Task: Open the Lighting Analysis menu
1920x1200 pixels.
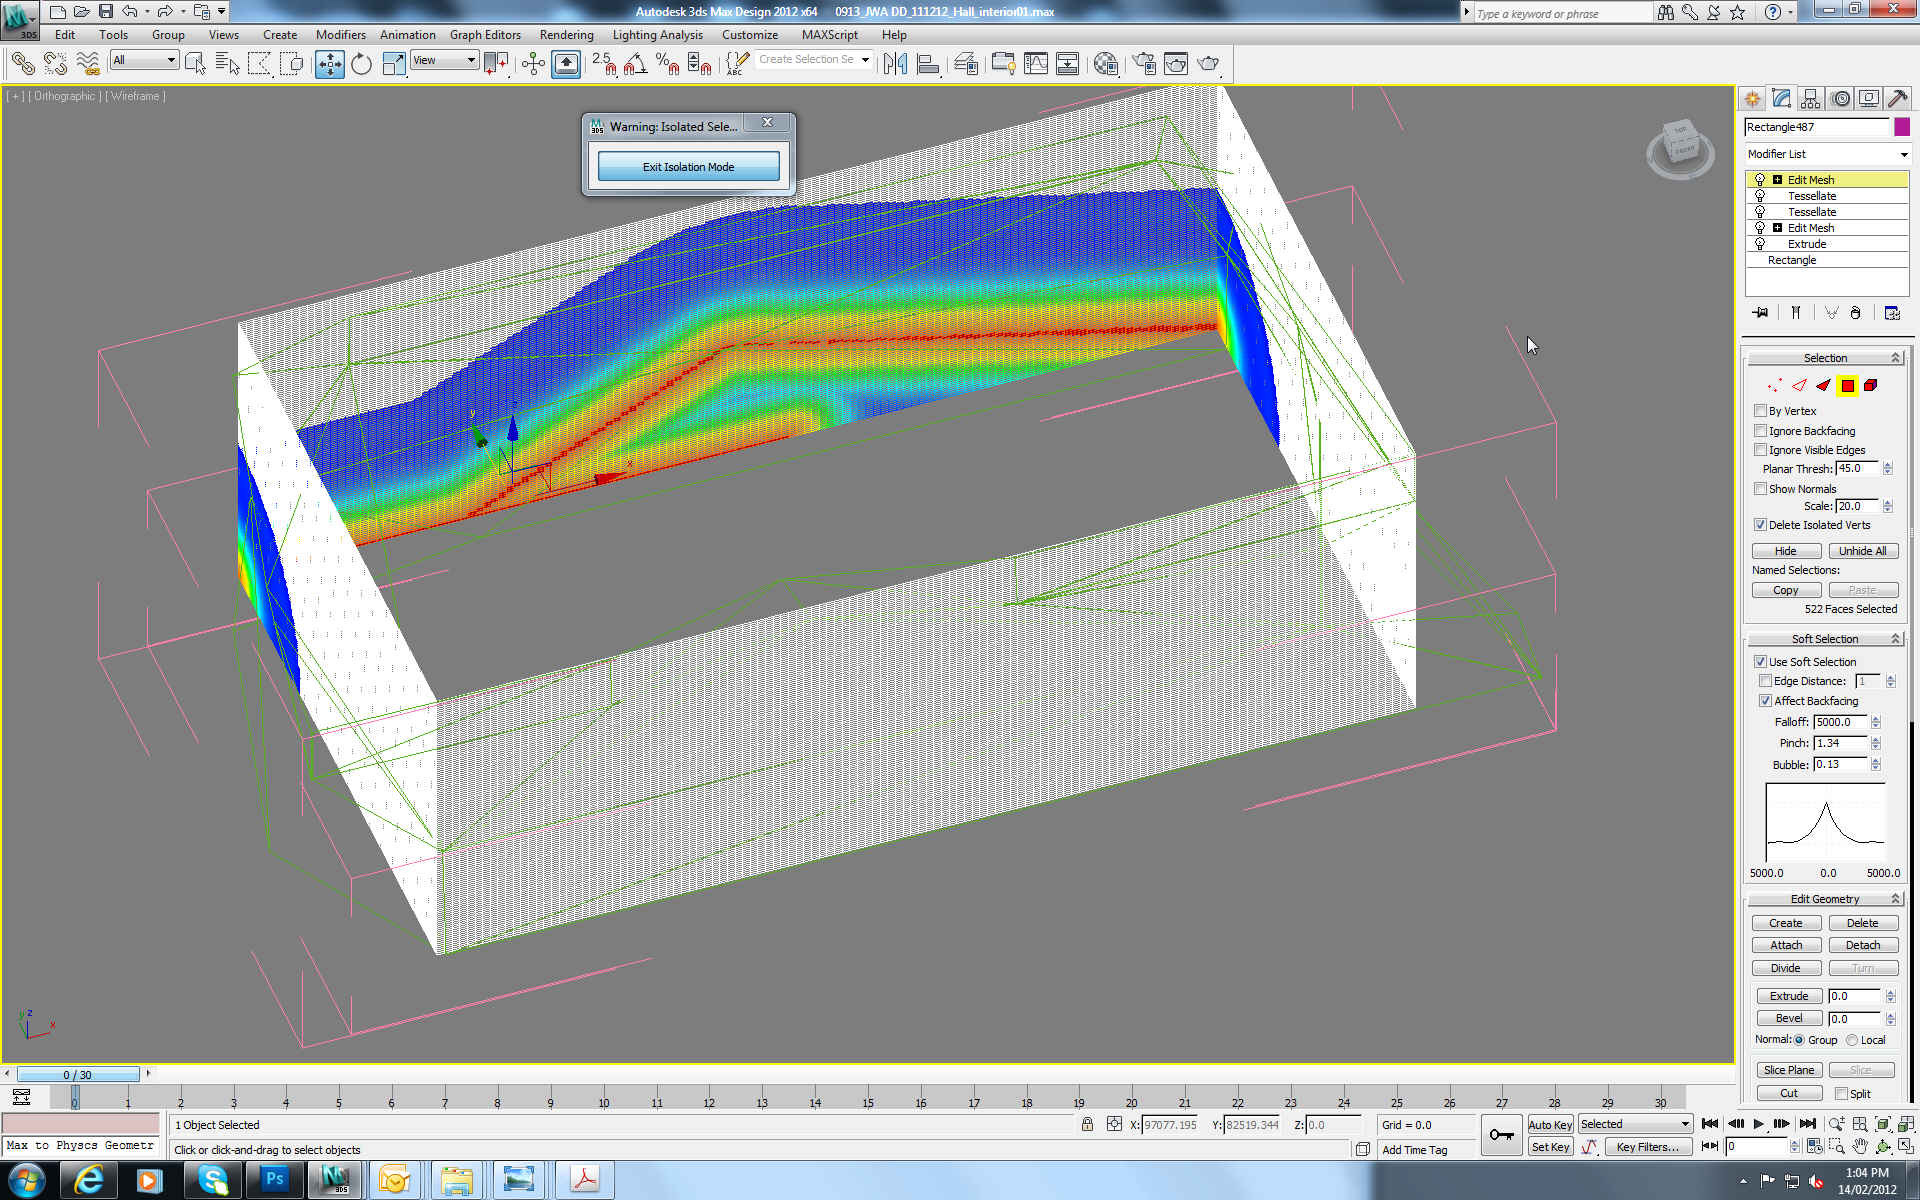Action: coord(657,35)
